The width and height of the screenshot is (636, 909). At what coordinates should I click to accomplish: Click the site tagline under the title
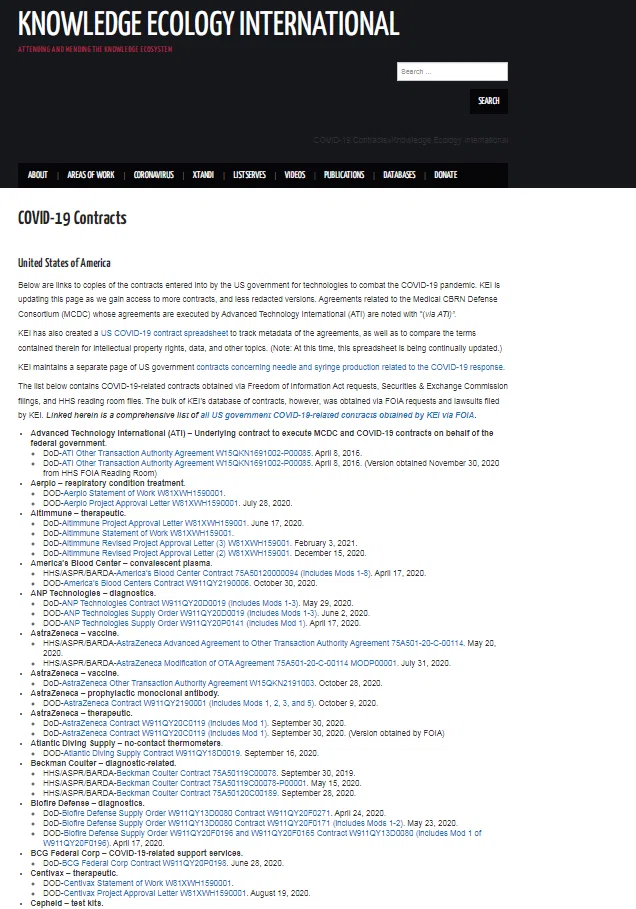pos(95,49)
